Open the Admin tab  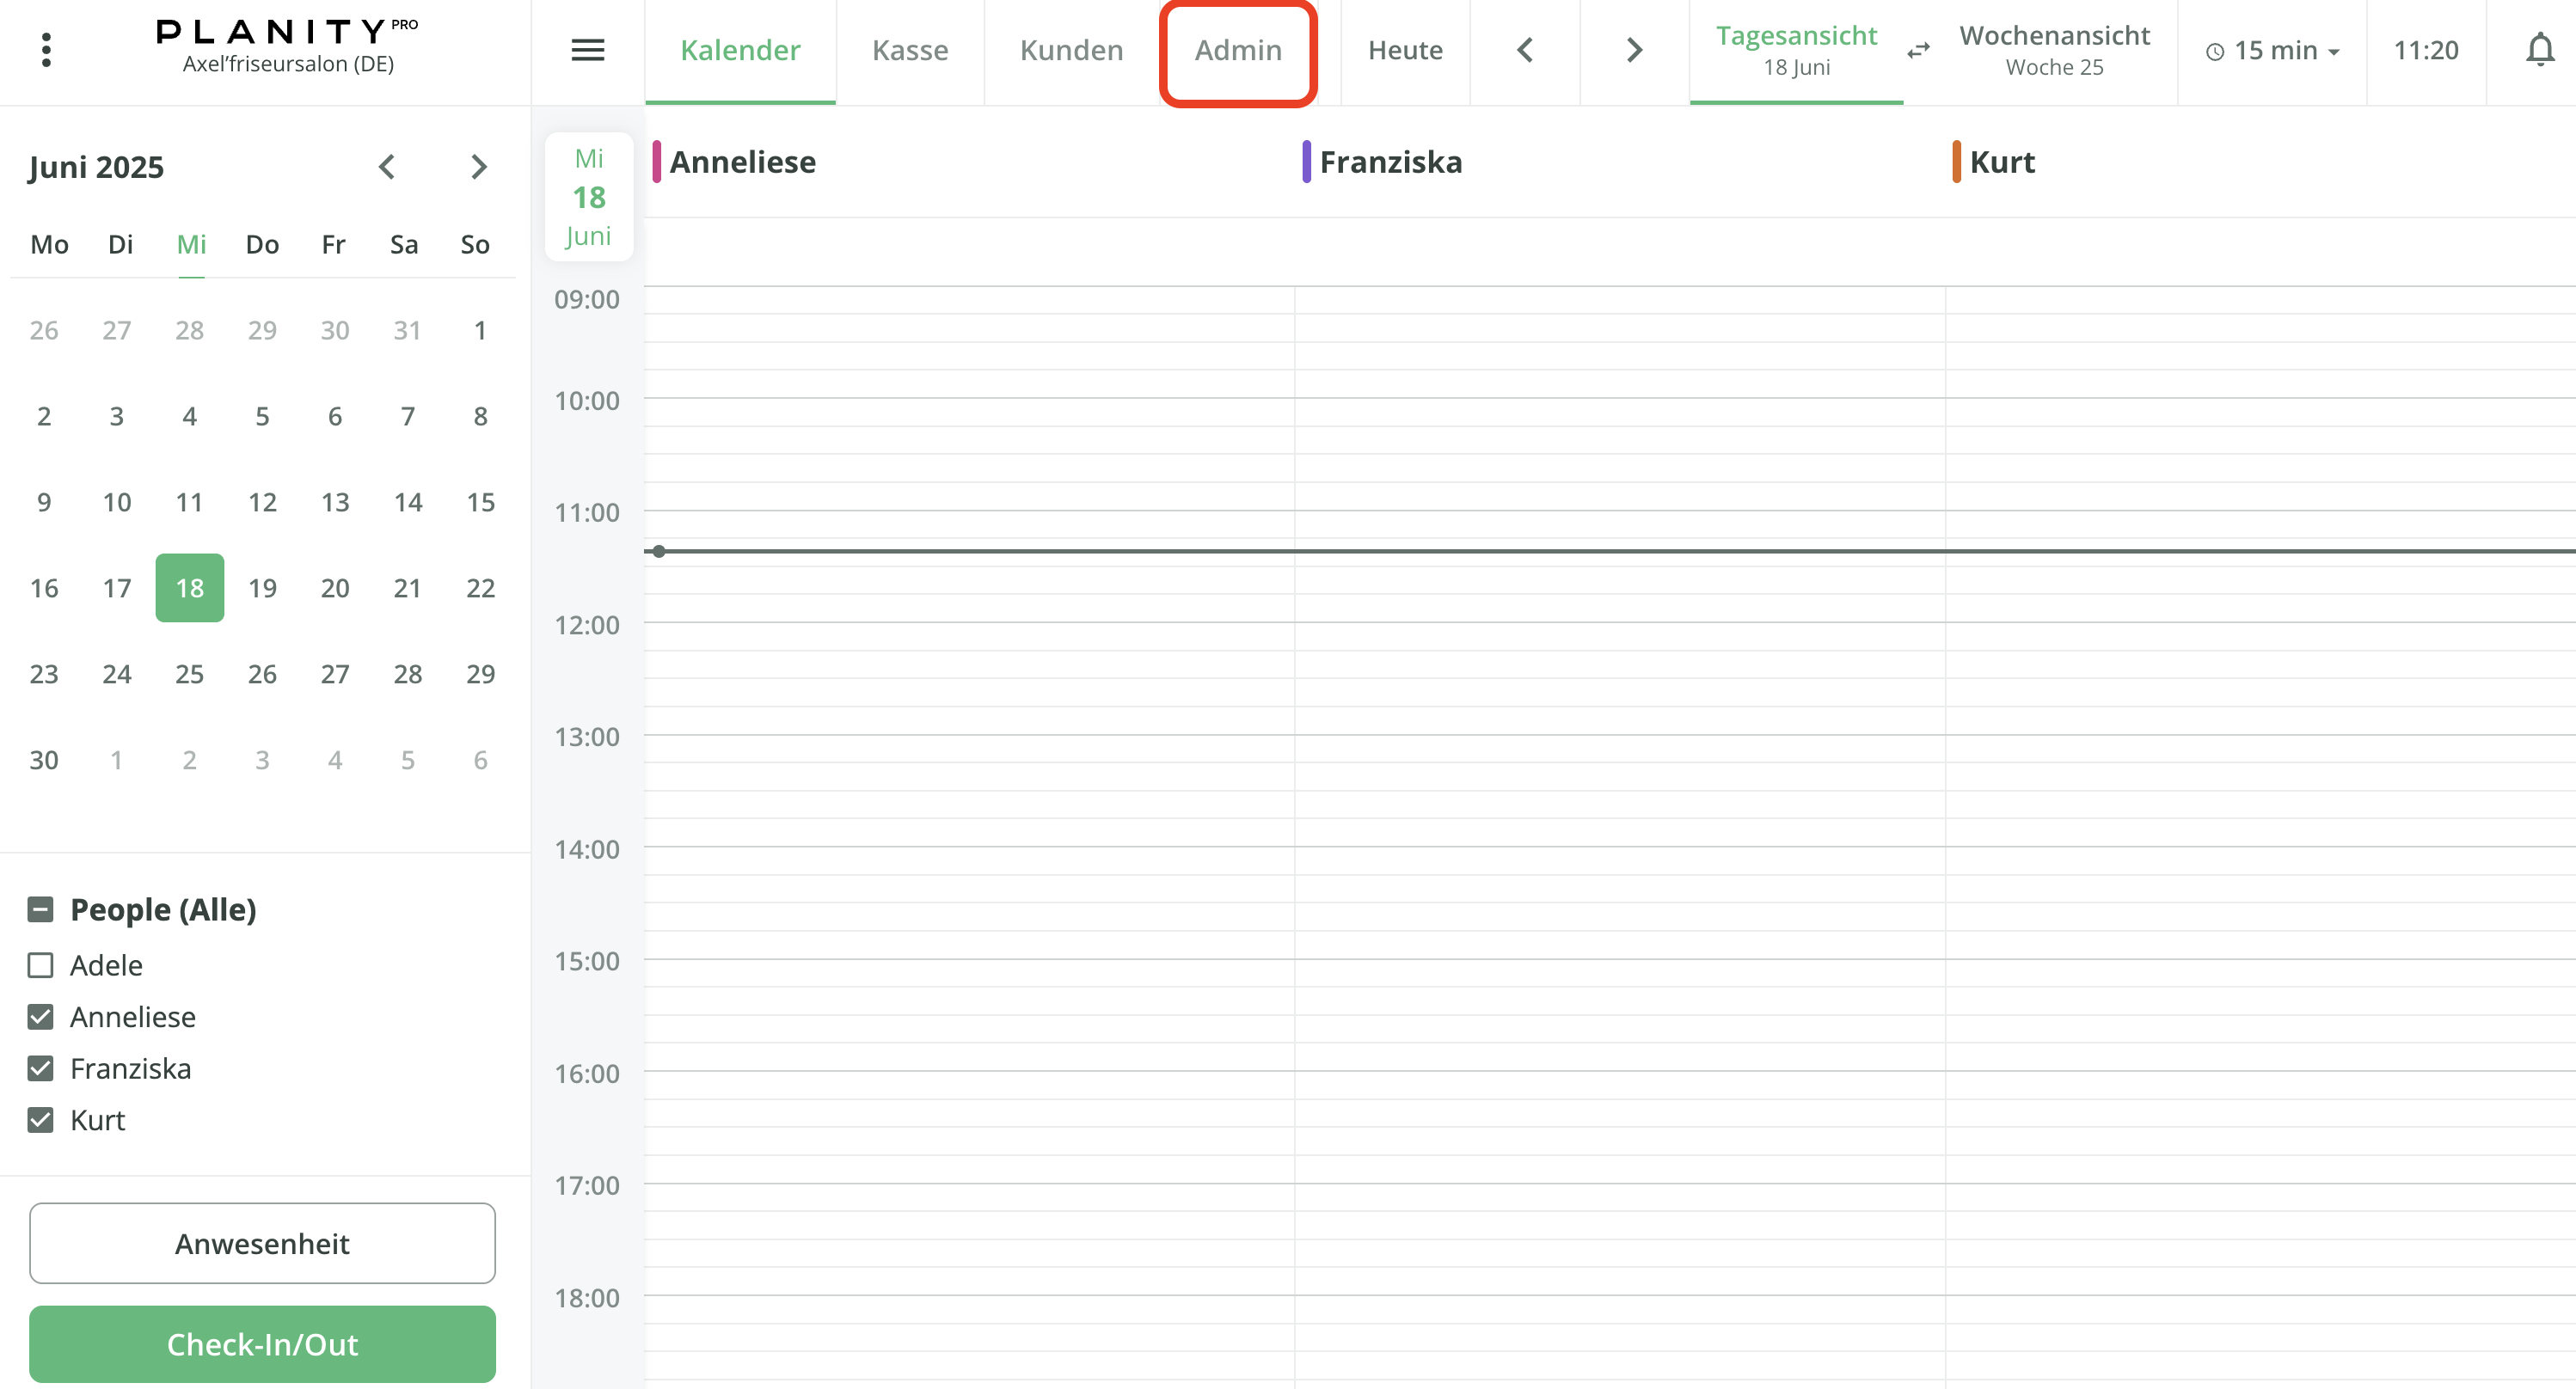click(x=1237, y=50)
